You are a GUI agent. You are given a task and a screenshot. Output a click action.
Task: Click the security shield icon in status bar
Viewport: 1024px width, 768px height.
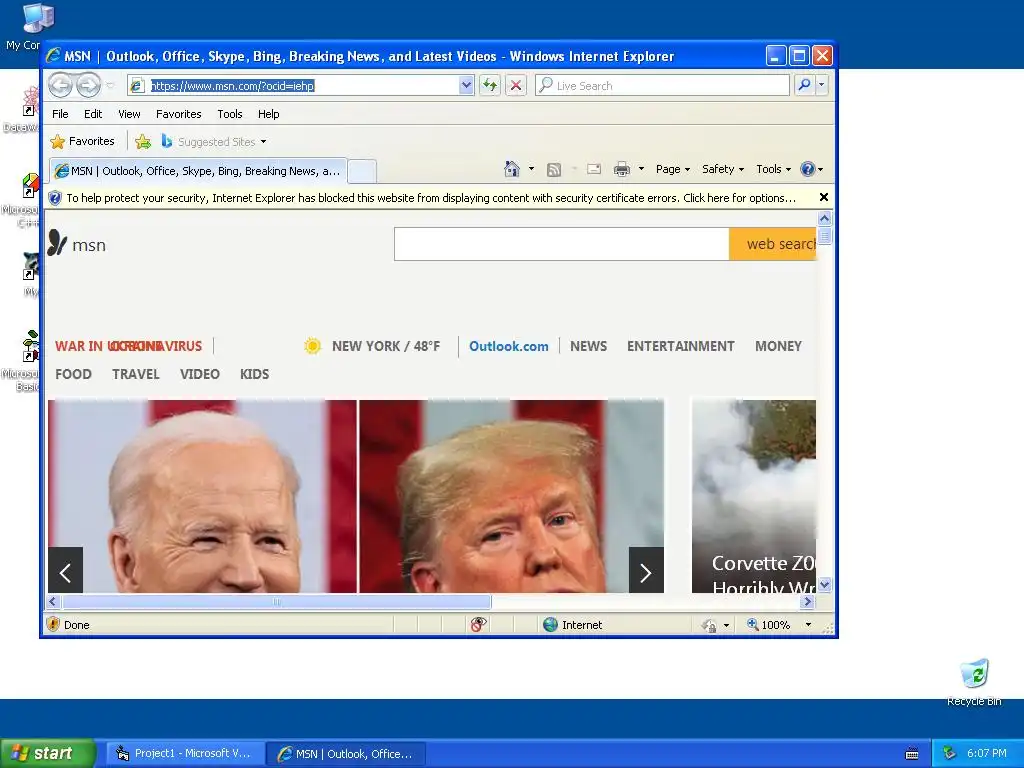coord(54,624)
